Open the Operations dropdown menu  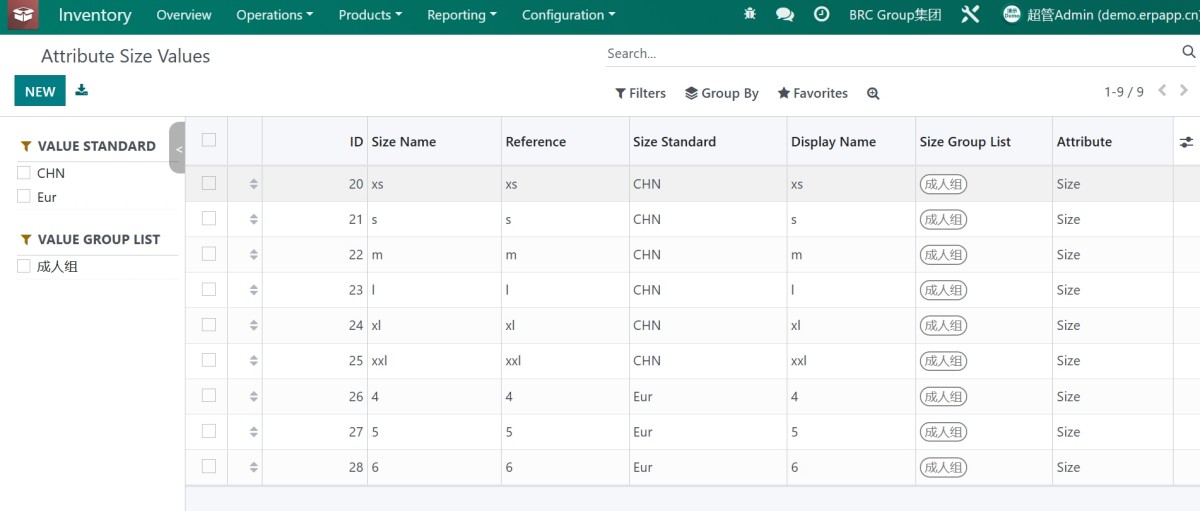(x=275, y=15)
